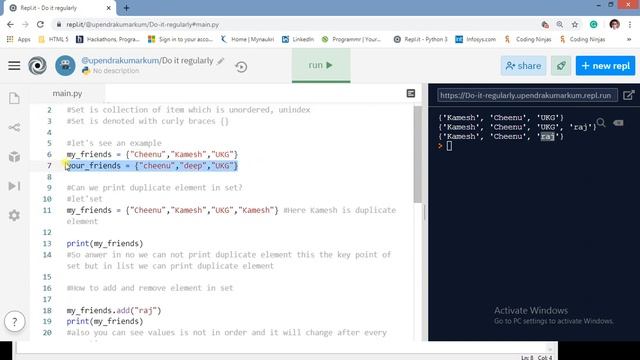The height and width of the screenshot is (360, 640).
Task: Search console output magnifier icon
Action: pos(601,122)
